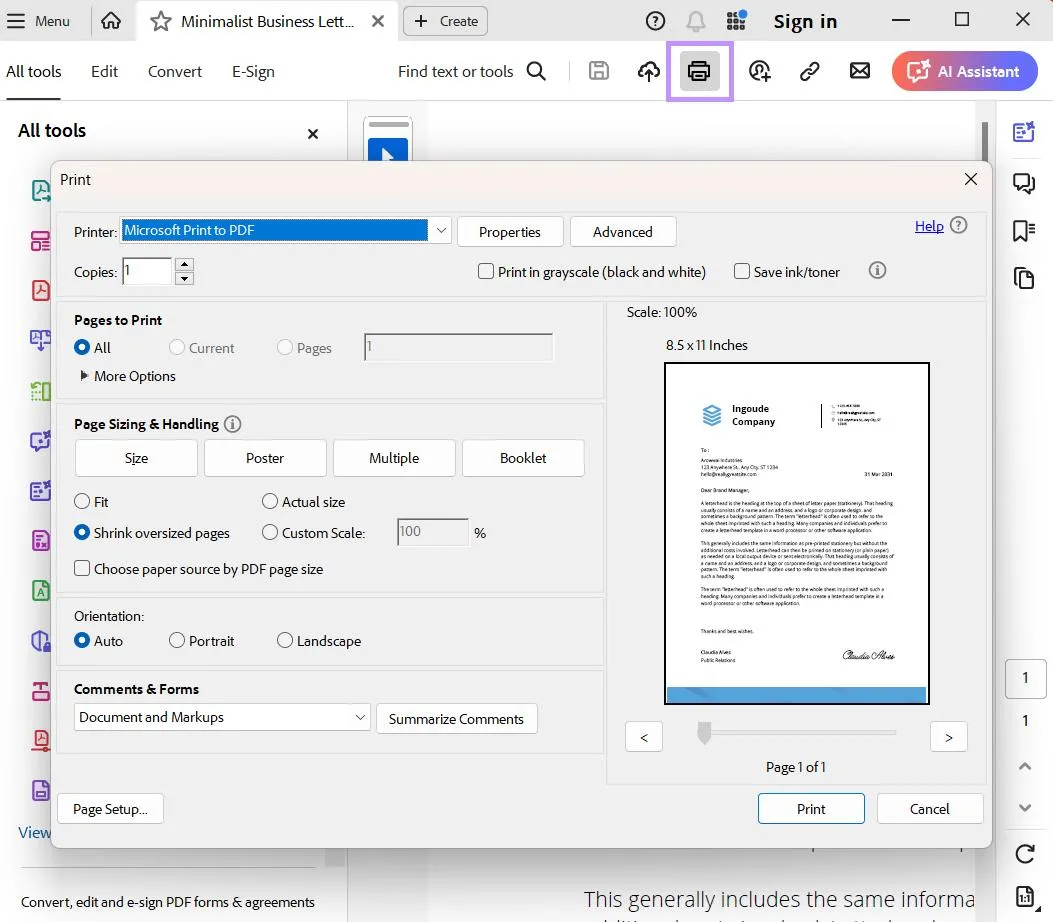
Task: Enable Print in grayscale (black and white)
Action: tap(486, 271)
